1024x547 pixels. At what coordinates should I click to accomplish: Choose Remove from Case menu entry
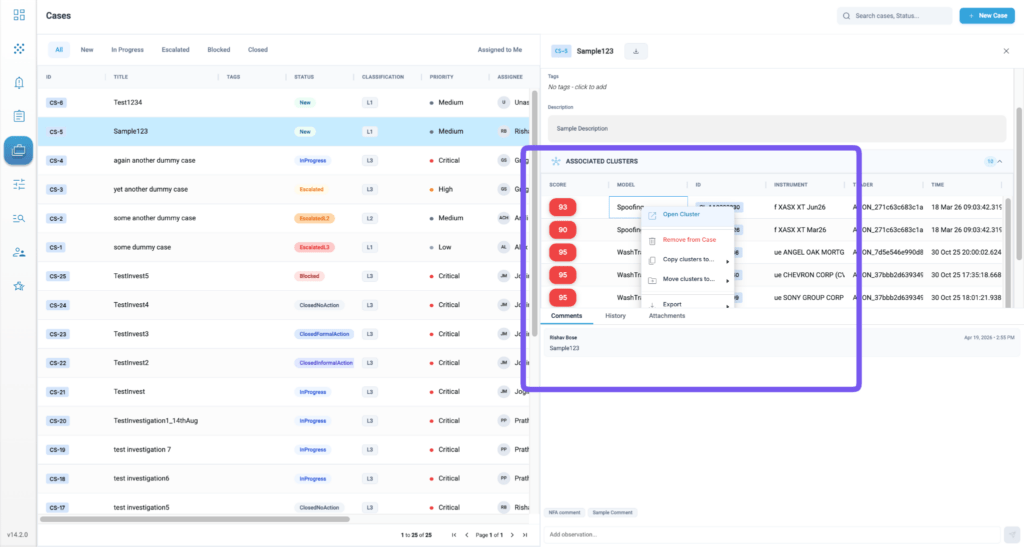[688, 240]
